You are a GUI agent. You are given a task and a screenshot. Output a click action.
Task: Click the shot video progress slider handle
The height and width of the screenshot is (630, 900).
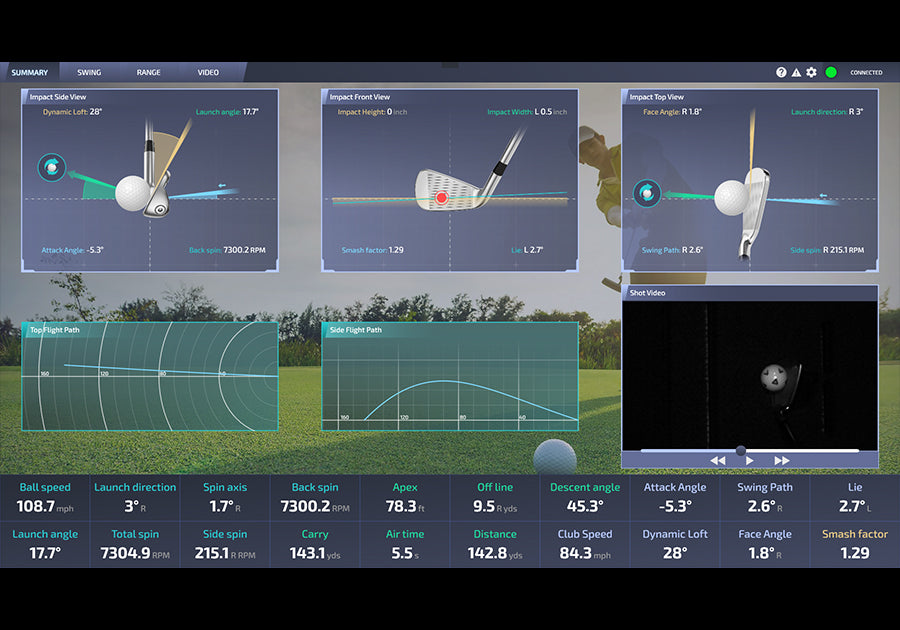coord(741,450)
